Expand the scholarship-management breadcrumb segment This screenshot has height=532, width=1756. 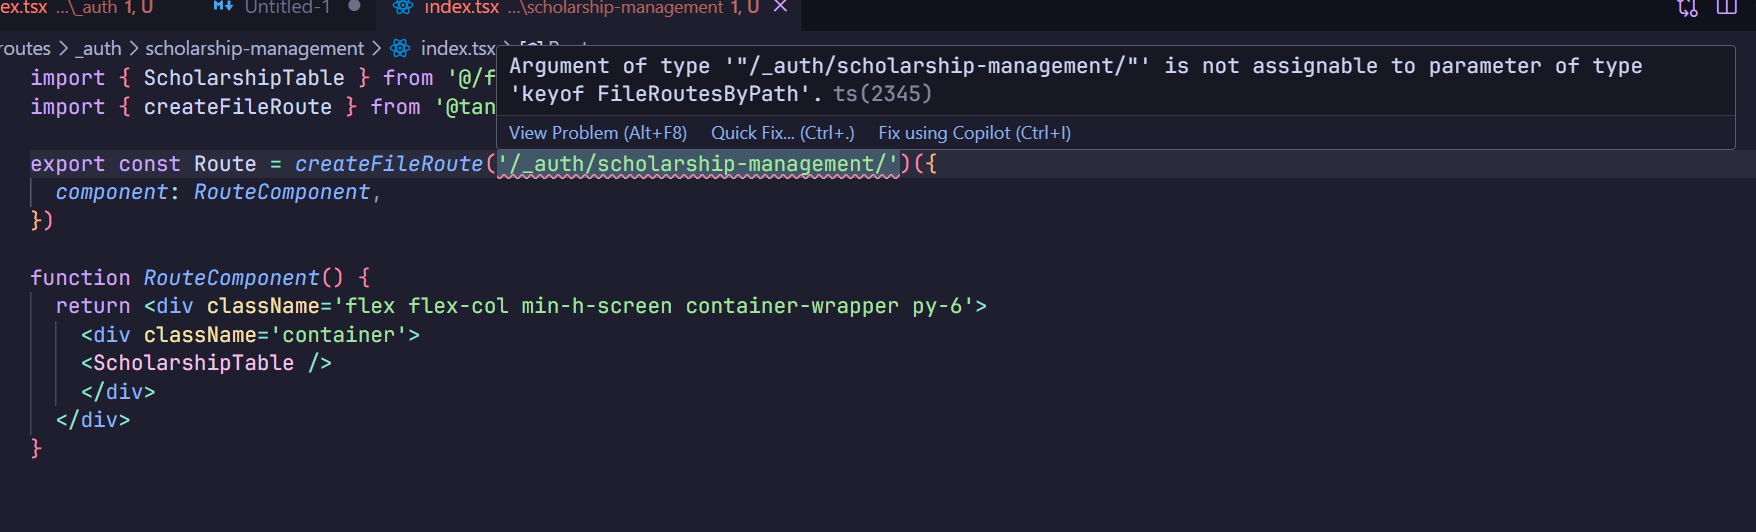(x=255, y=48)
